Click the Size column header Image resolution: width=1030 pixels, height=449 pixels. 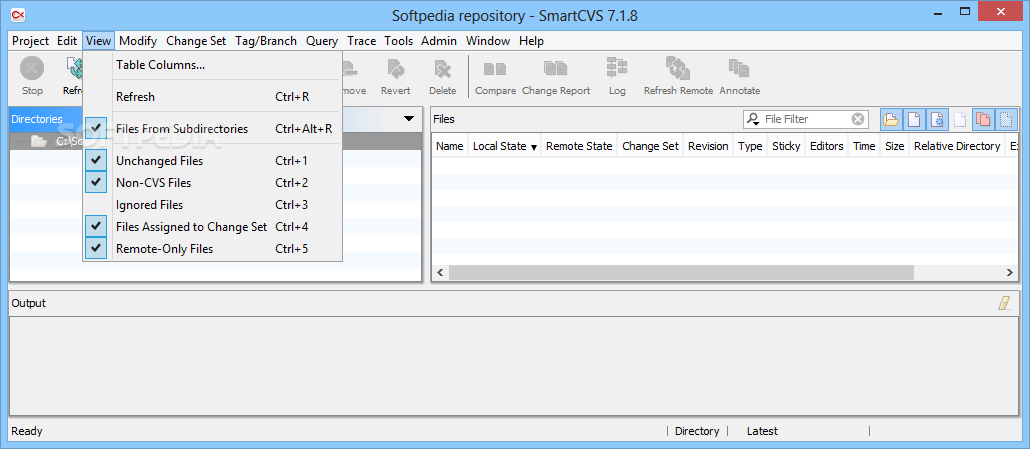point(895,146)
